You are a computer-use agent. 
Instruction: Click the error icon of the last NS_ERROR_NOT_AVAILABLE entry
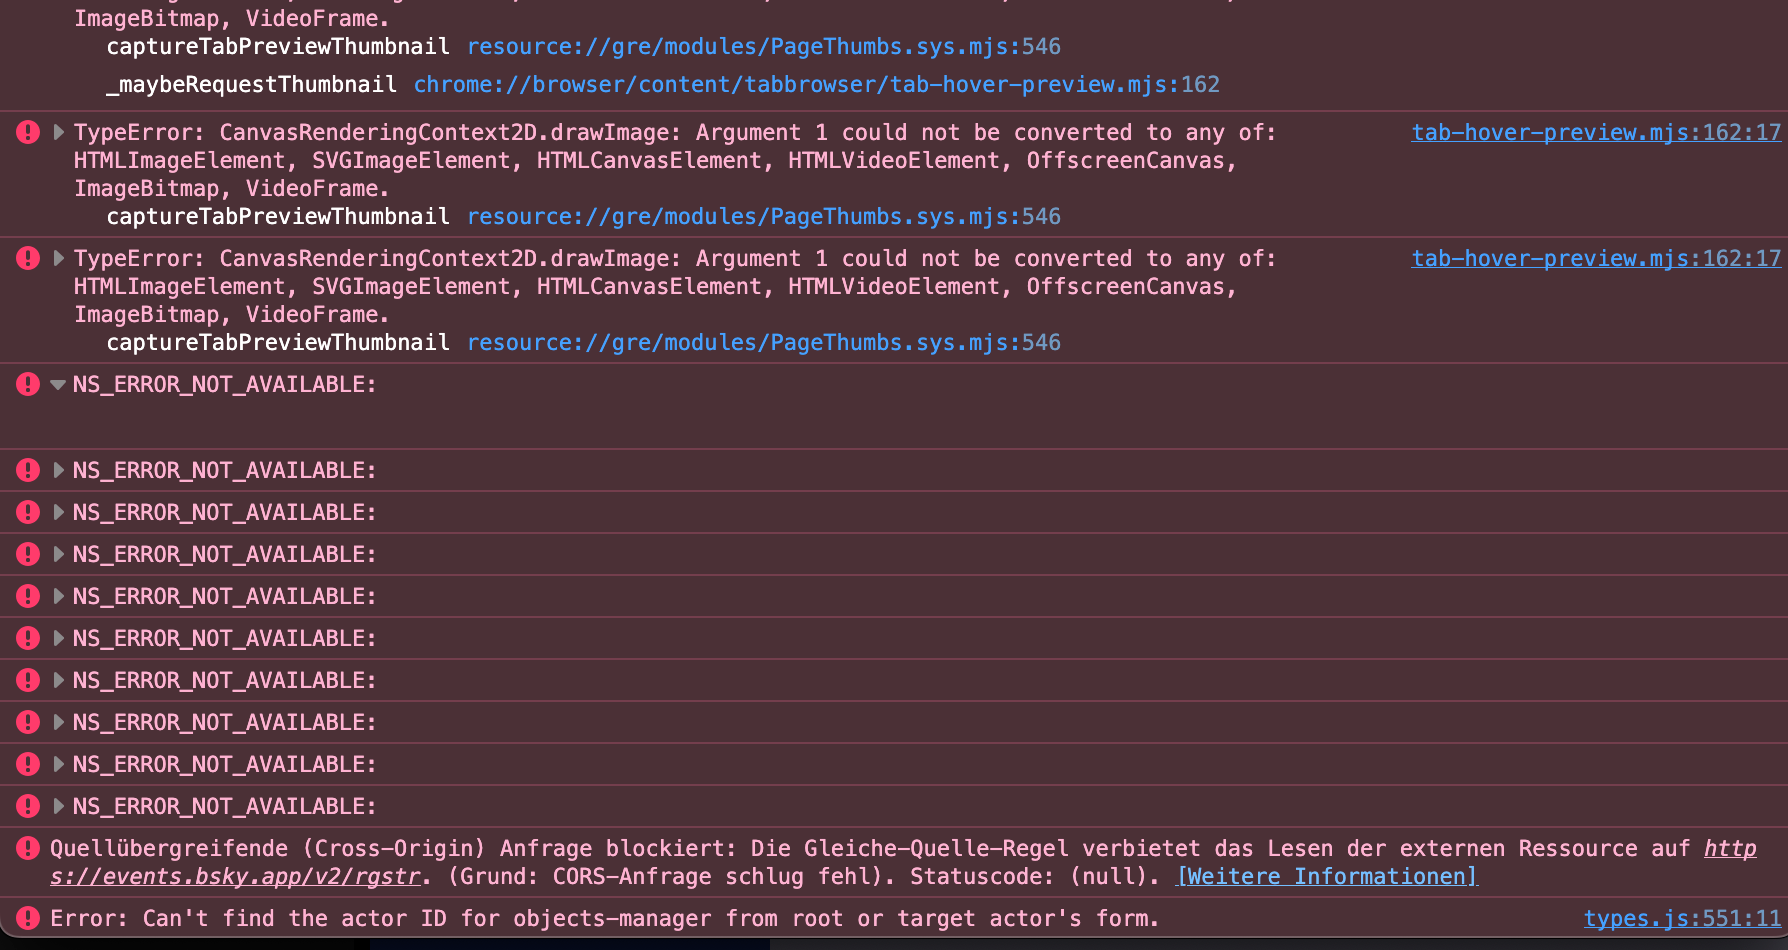tap(28, 806)
